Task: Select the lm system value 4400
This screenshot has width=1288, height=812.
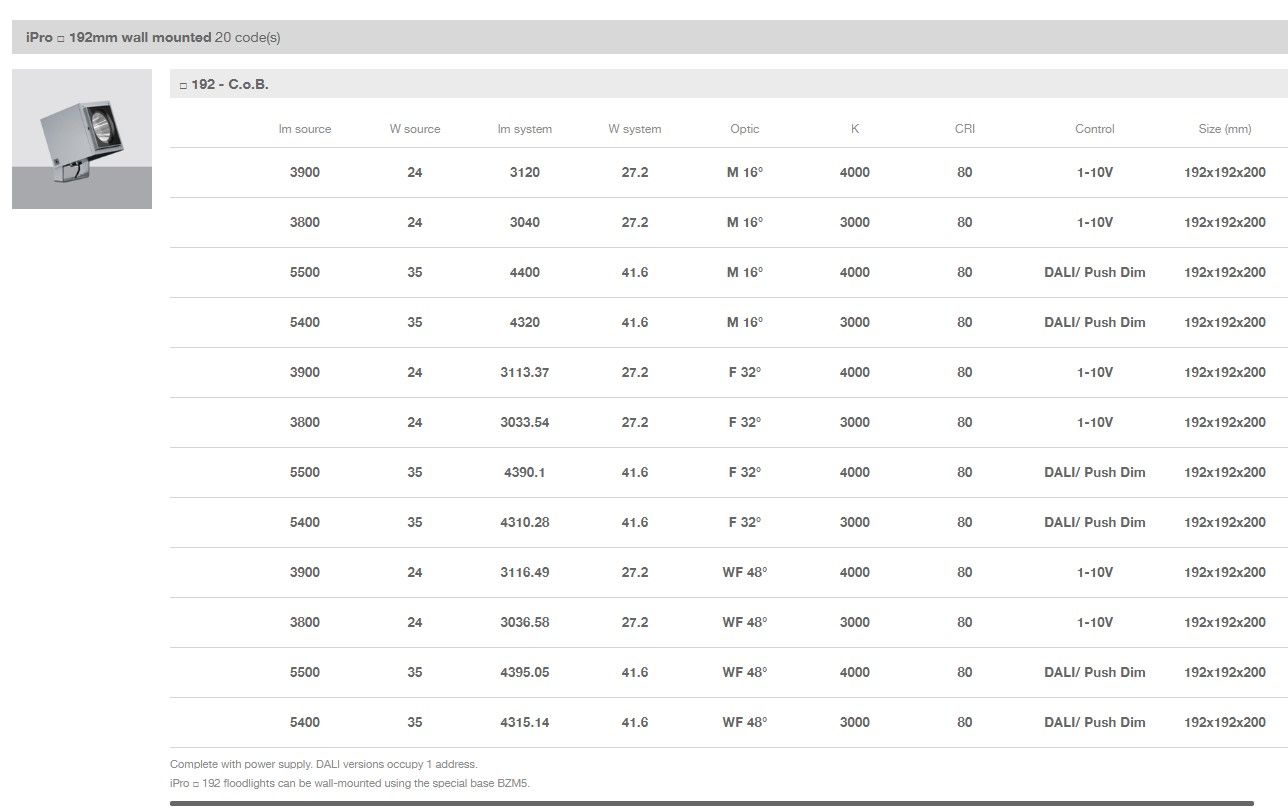Action: pyautogui.click(x=525, y=272)
